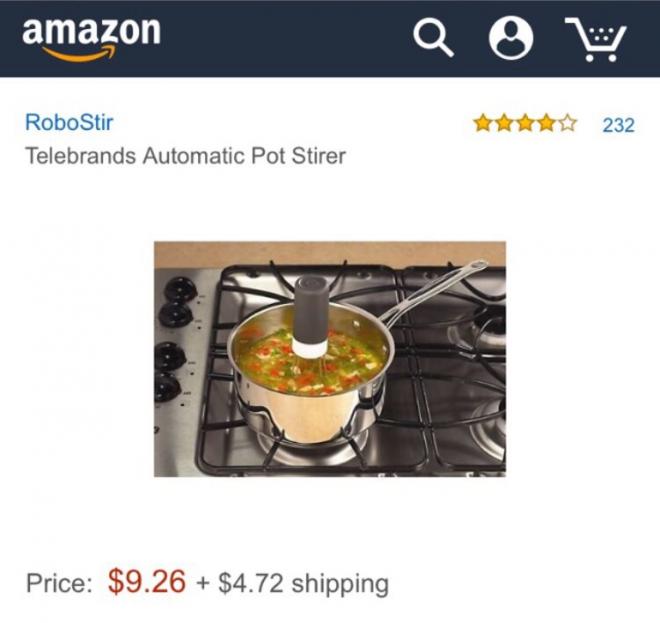Select the first gold rating star
The width and height of the screenshot is (660, 623).
click(483, 124)
